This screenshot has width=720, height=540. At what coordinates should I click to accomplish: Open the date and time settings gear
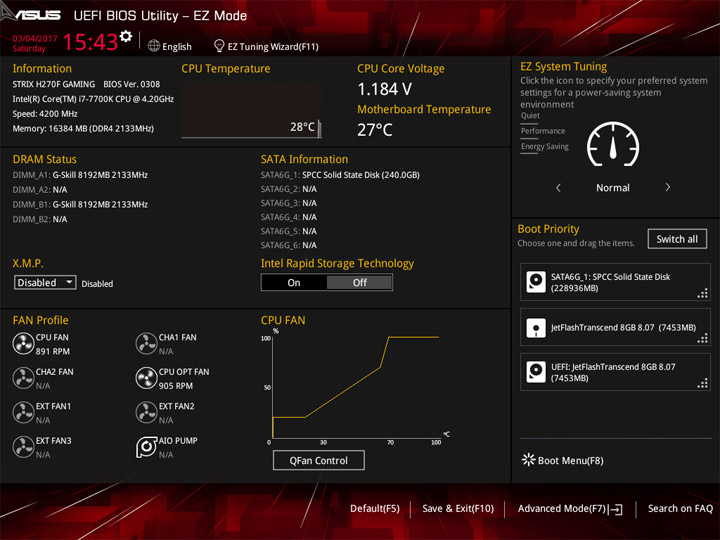click(126, 36)
